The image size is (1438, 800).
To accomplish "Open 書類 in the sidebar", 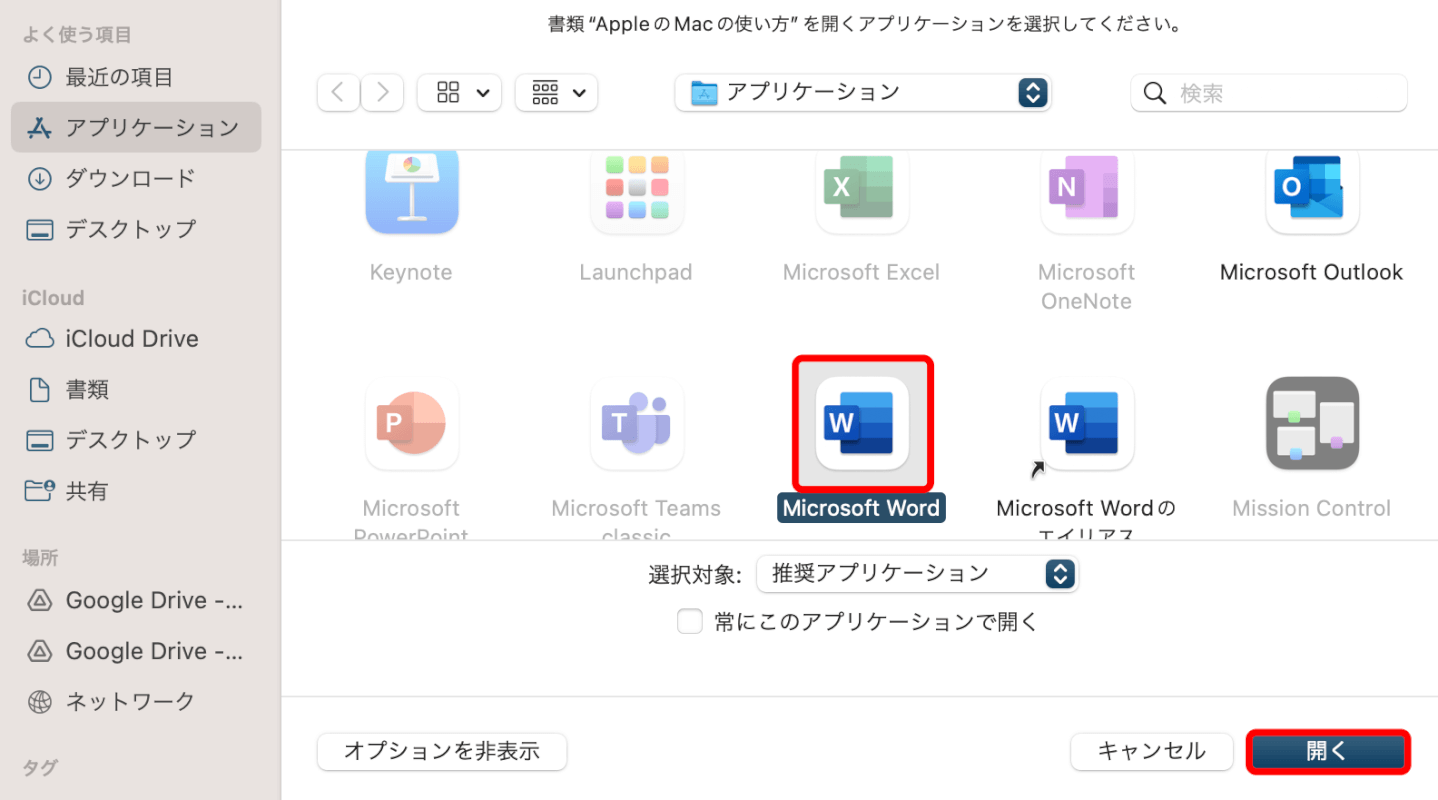I will point(136,389).
